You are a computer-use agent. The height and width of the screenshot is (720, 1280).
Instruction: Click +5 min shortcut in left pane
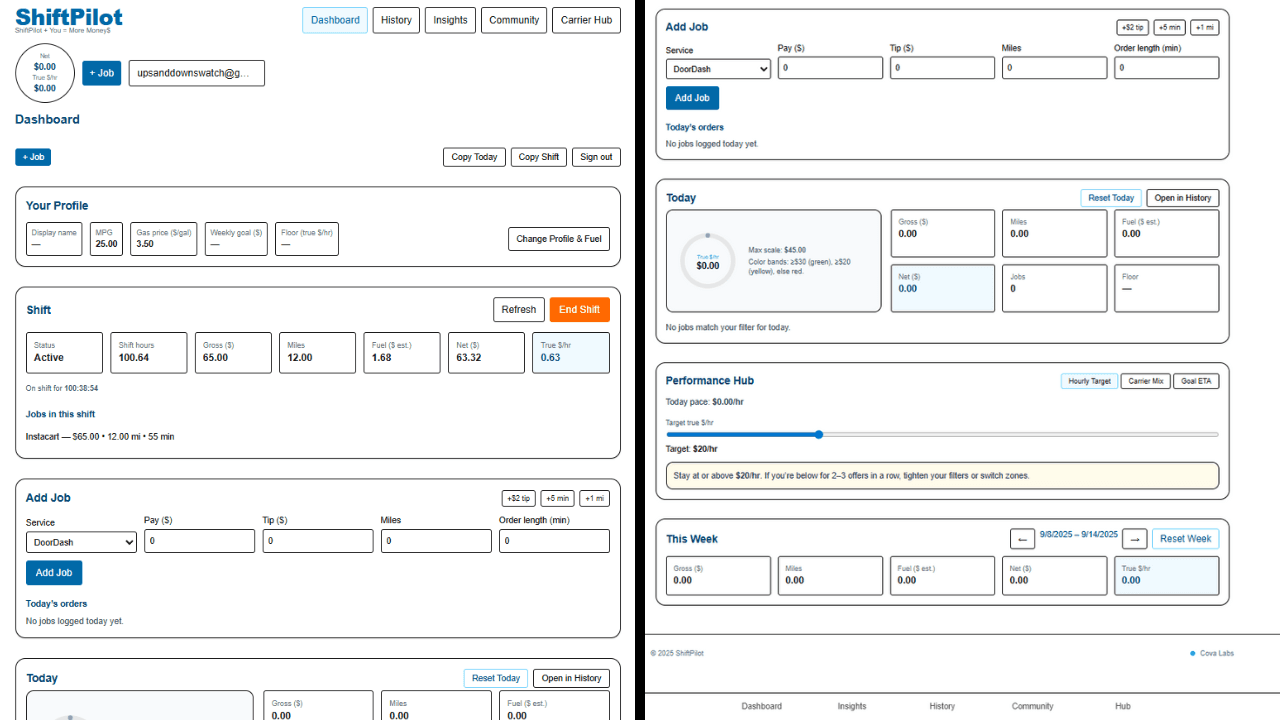(557, 498)
